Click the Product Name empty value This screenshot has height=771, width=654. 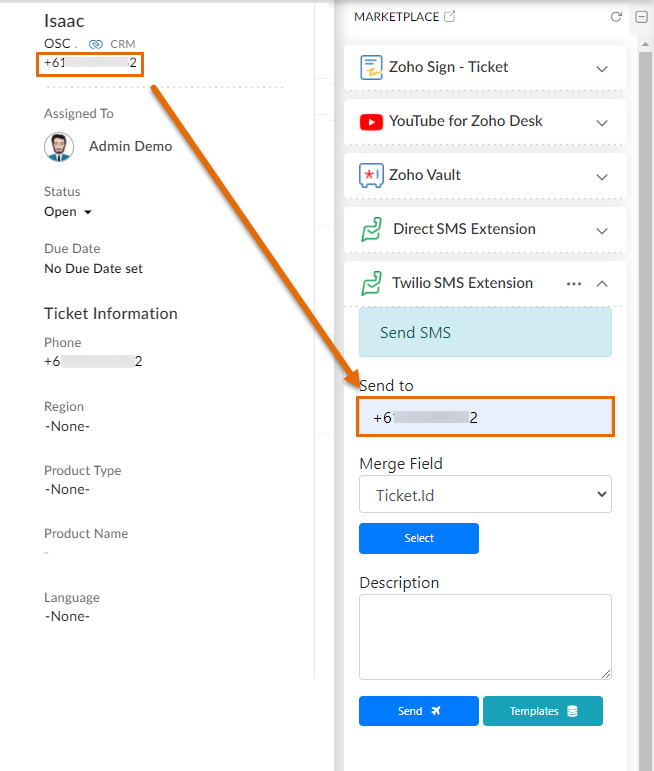(47, 553)
